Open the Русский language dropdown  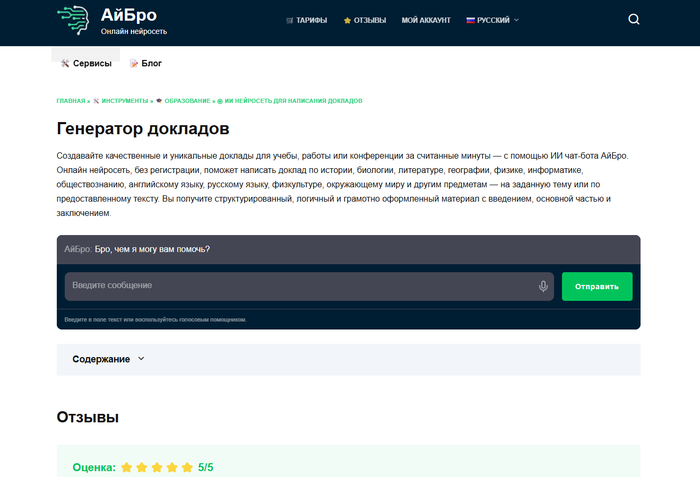[493, 20]
